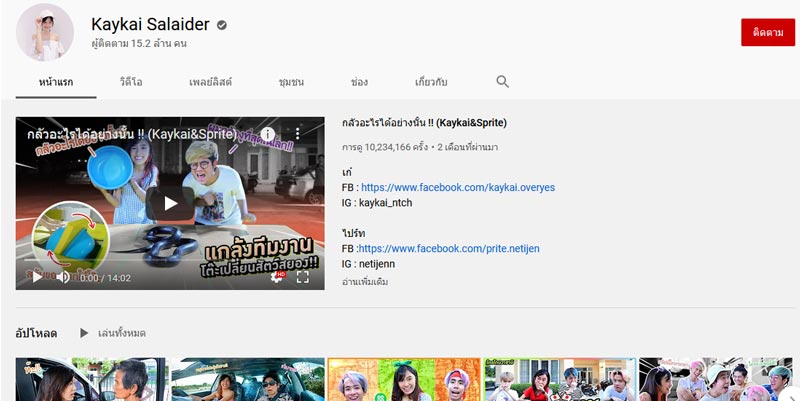Open the เพลย์ลิสต์ tab
This screenshot has width=800, height=401.
211,82
